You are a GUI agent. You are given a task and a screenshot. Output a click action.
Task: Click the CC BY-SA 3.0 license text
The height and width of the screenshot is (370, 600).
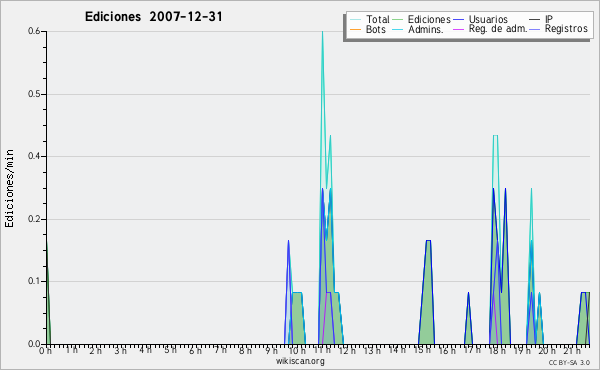pyautogui.click(x=569, y=362)
